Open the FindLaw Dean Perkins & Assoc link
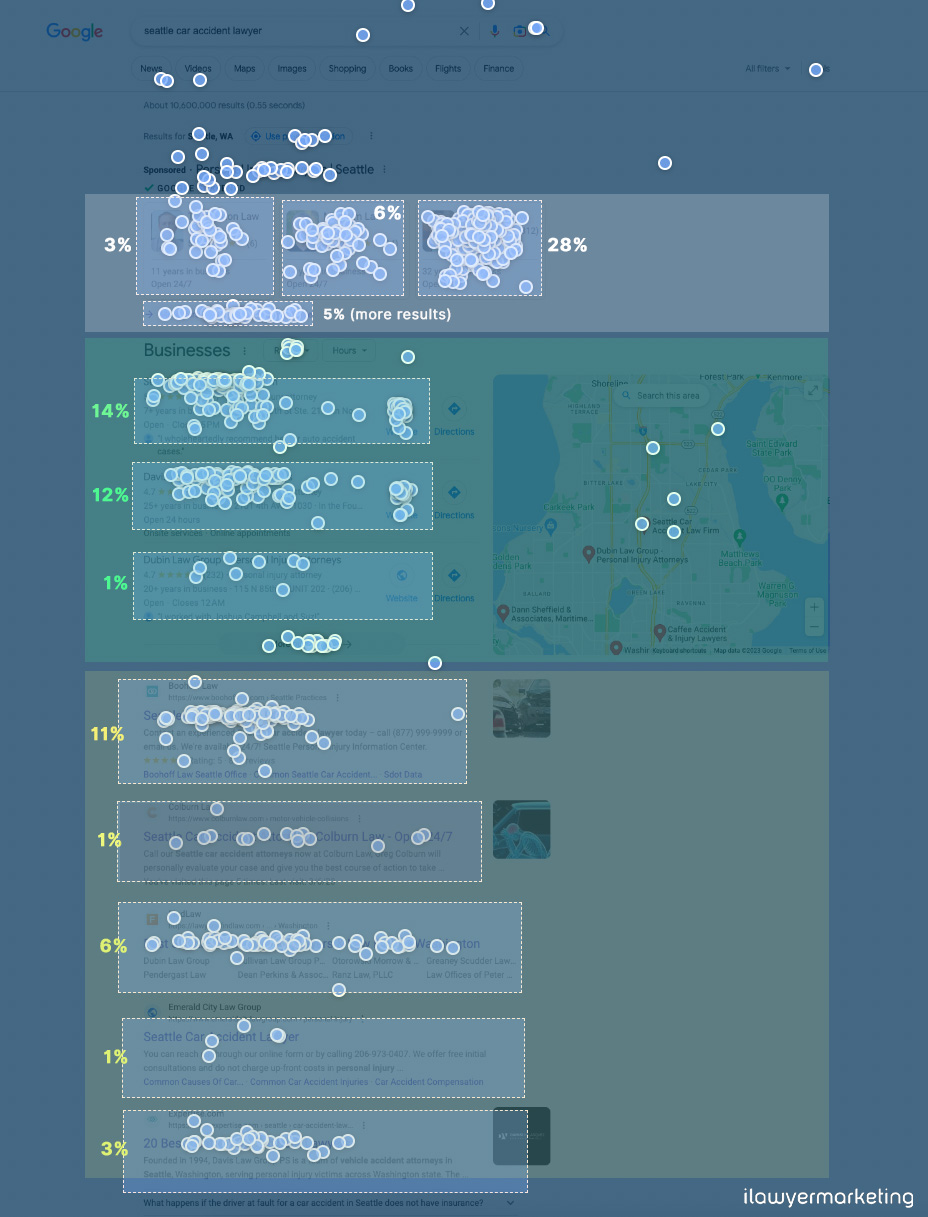 click(x=283, y=974)
